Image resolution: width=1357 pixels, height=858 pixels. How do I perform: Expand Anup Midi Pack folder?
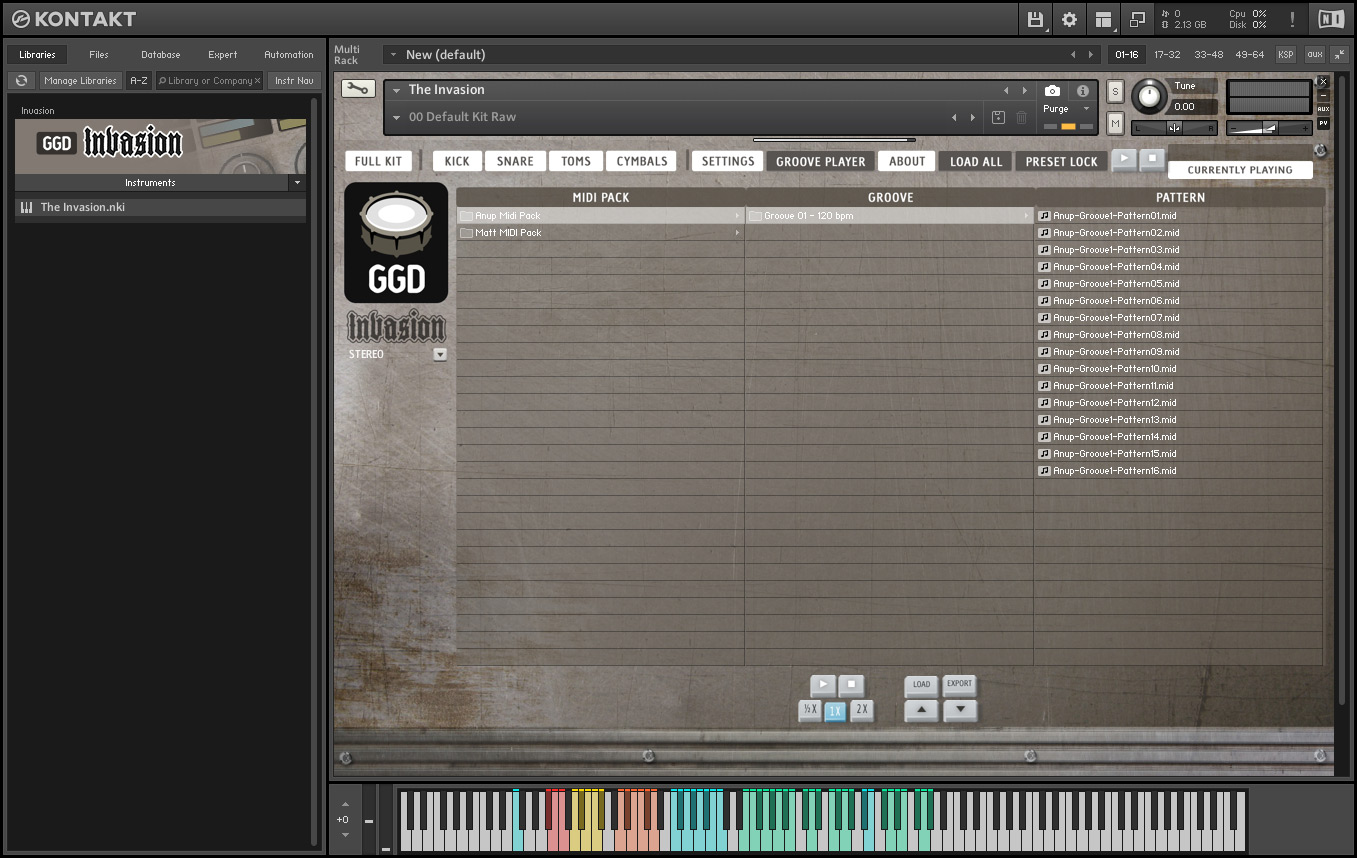600,216
